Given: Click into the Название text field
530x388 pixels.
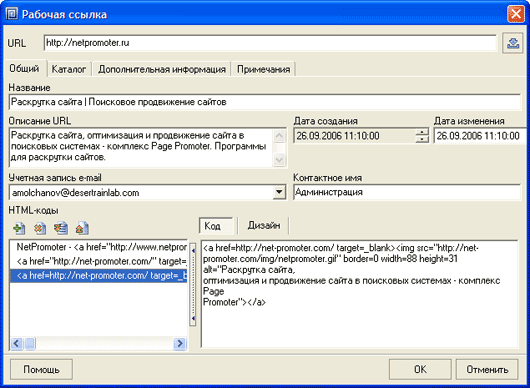Looking at the screenshot, I should pos(265,102).
